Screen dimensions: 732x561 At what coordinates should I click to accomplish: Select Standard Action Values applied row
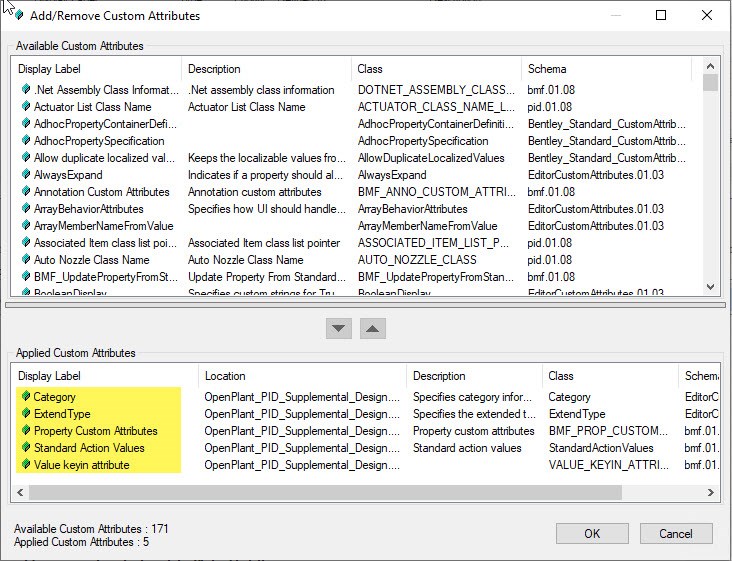point(89,448)
